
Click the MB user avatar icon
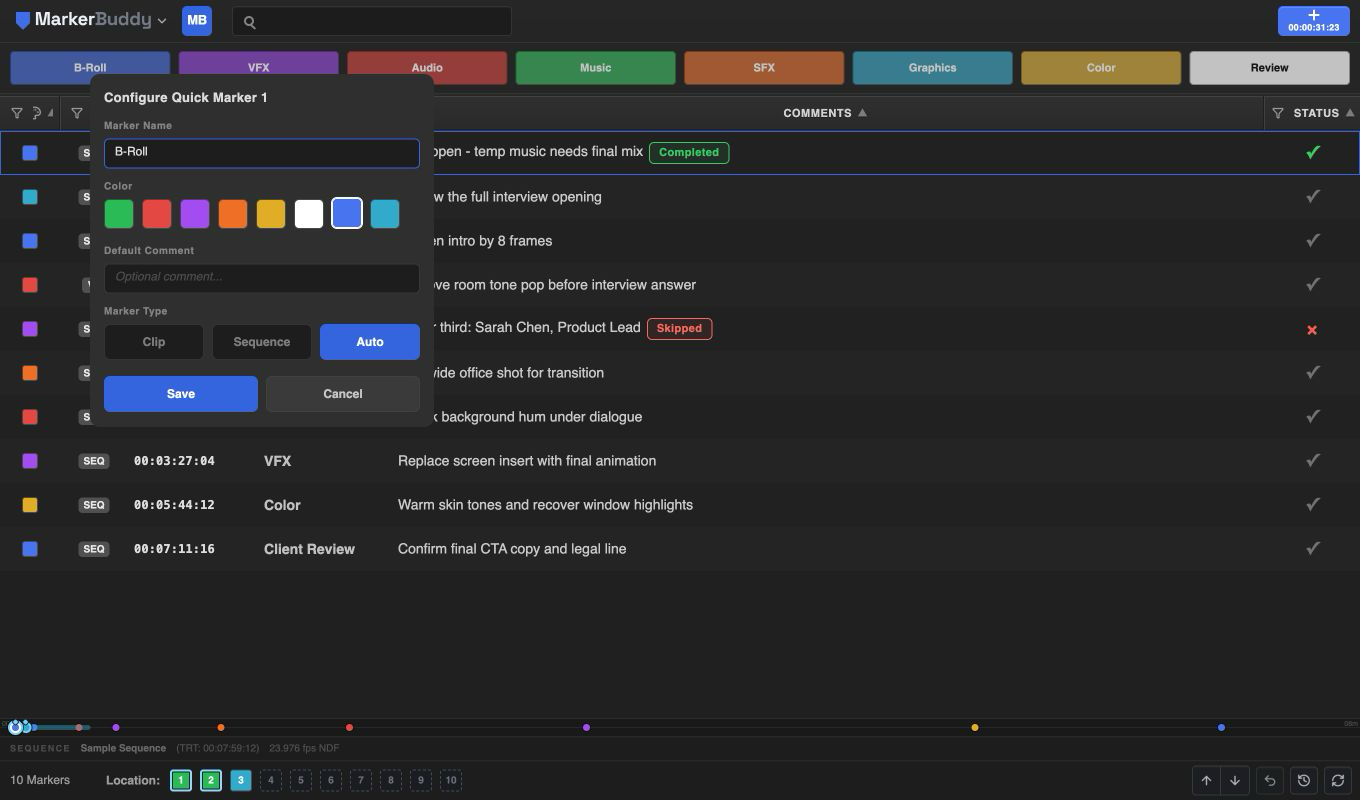pos(197,21)
